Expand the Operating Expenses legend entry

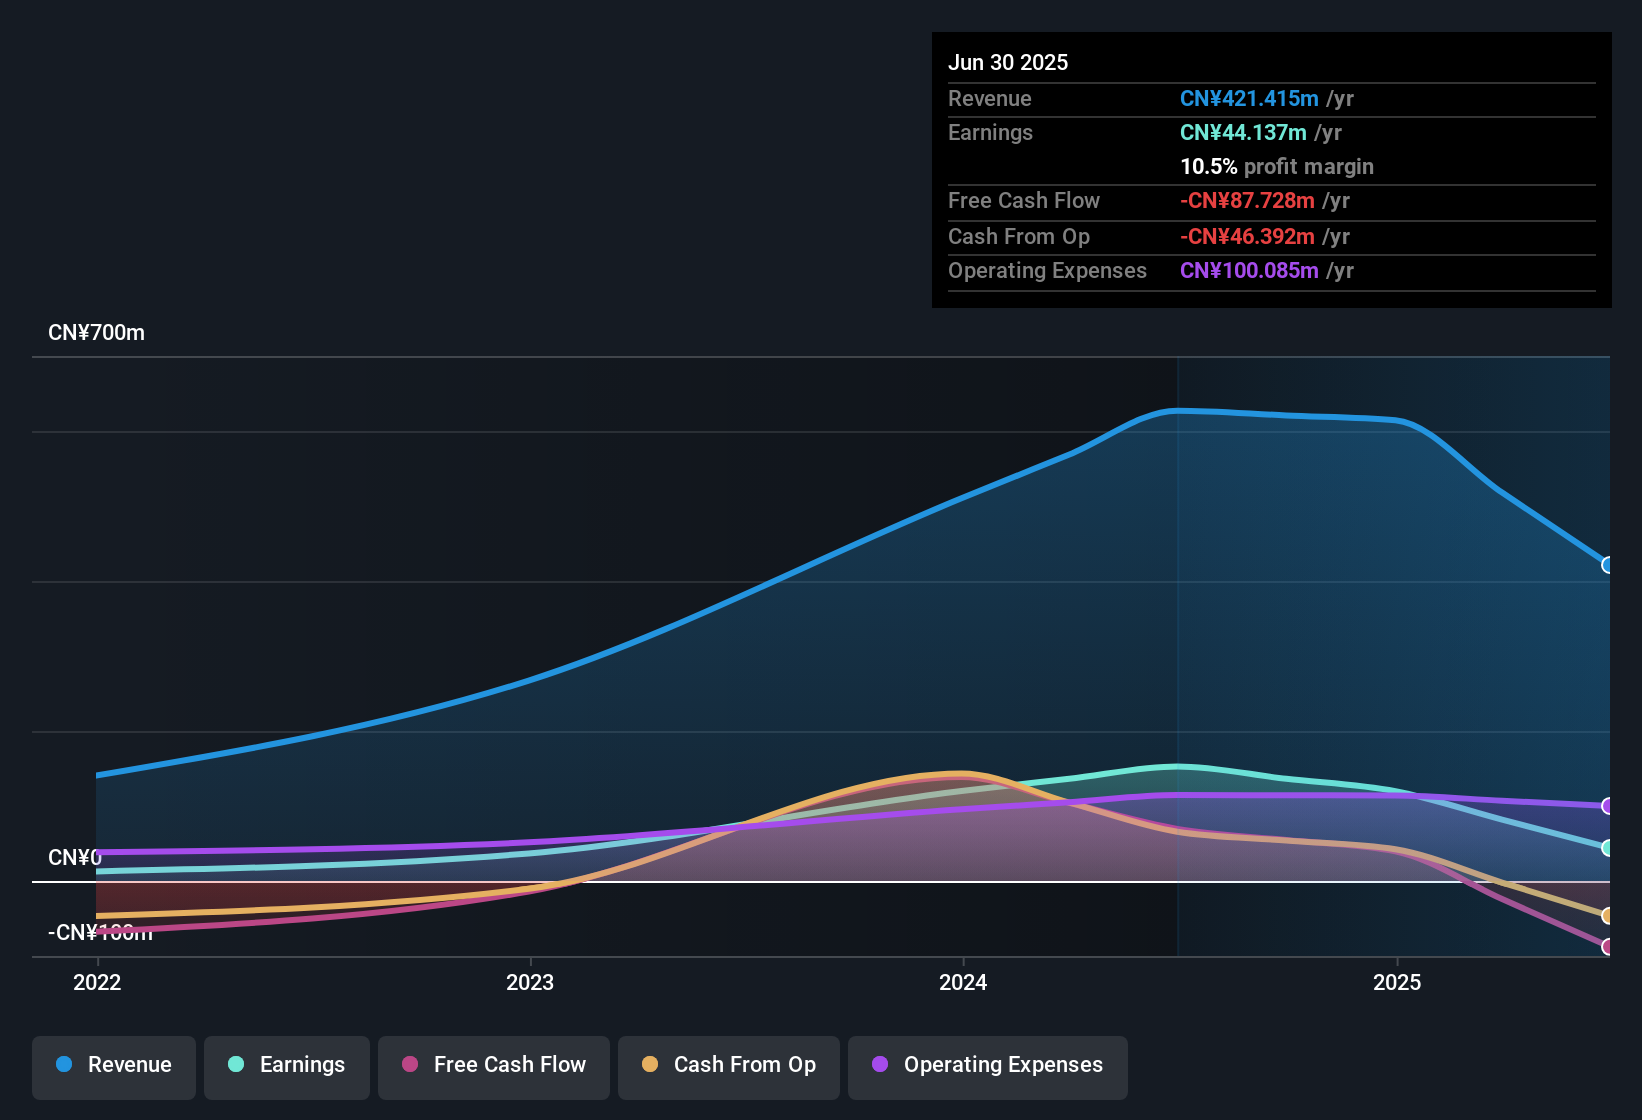987,1065
